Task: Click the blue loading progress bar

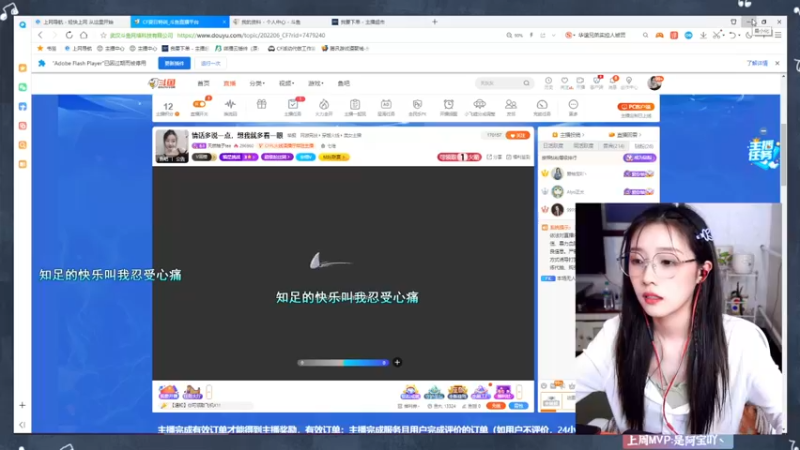Action: (x=343, y=363)
